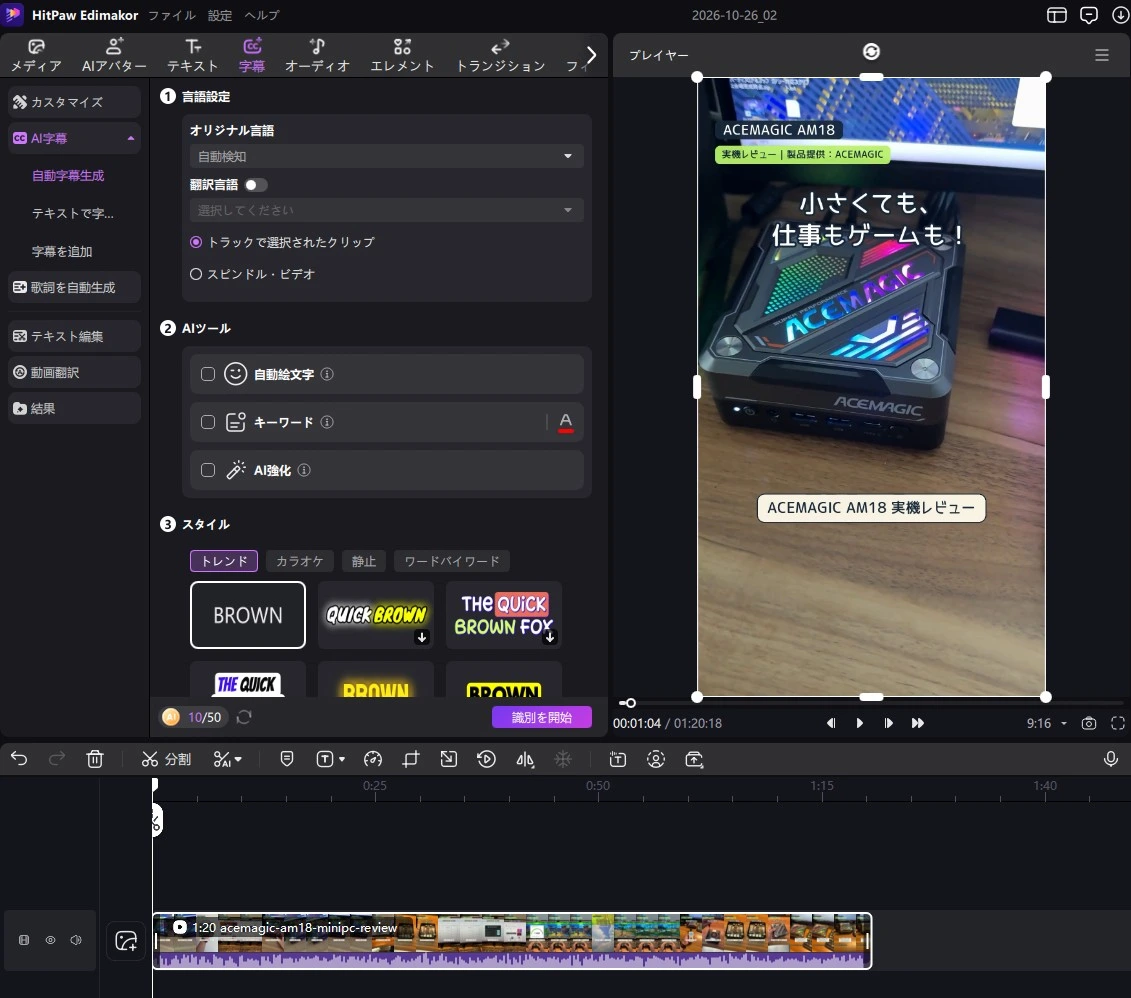This screenshot has height=998, width=1131.
Task: Open the layout switch icon in the title bar
Action: coord(1057,15)
